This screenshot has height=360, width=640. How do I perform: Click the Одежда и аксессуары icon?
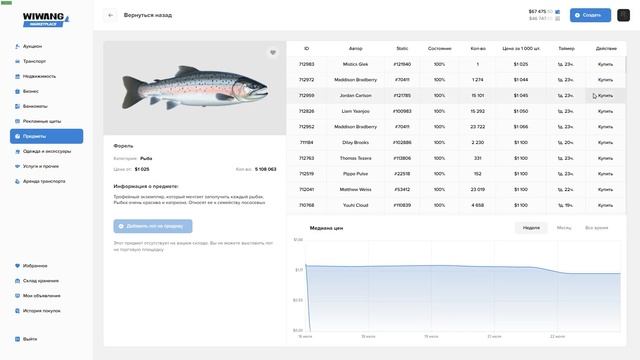pos(17,151)
